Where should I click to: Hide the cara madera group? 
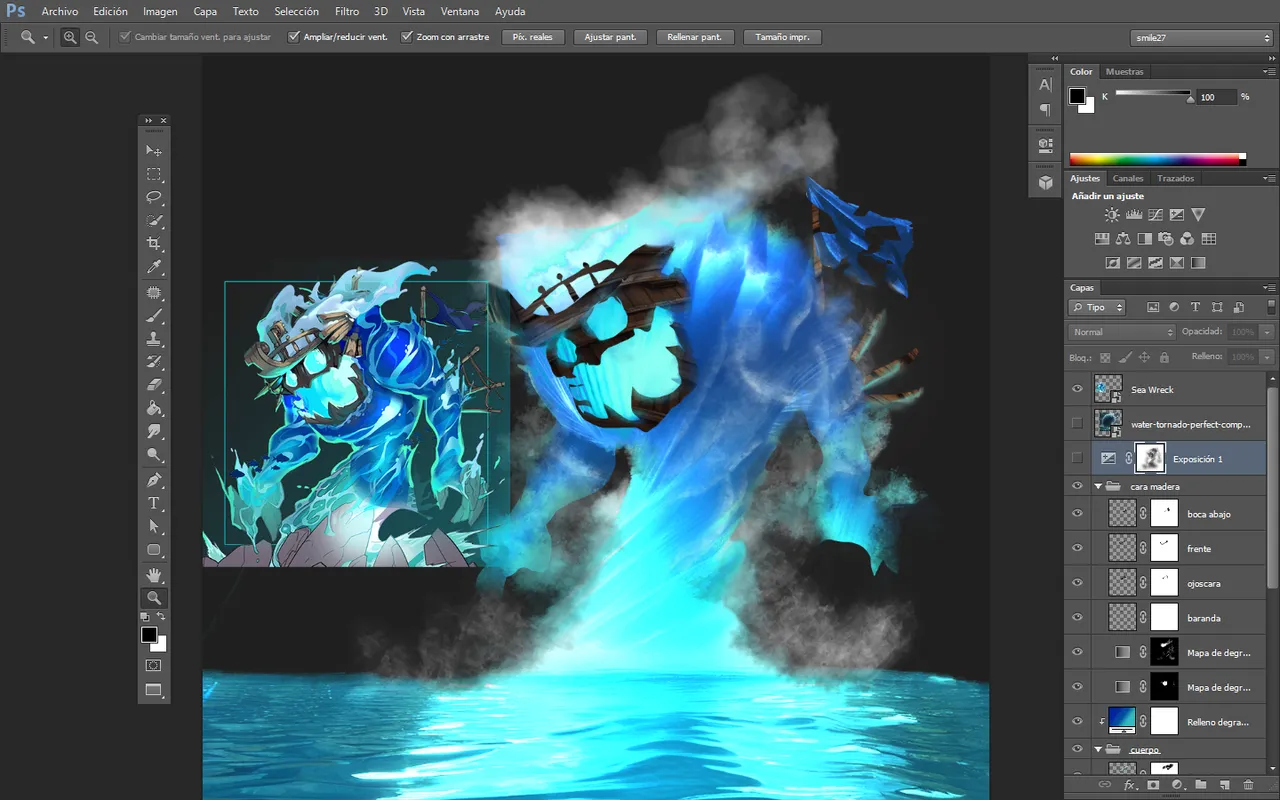[x=1077, y=487]
